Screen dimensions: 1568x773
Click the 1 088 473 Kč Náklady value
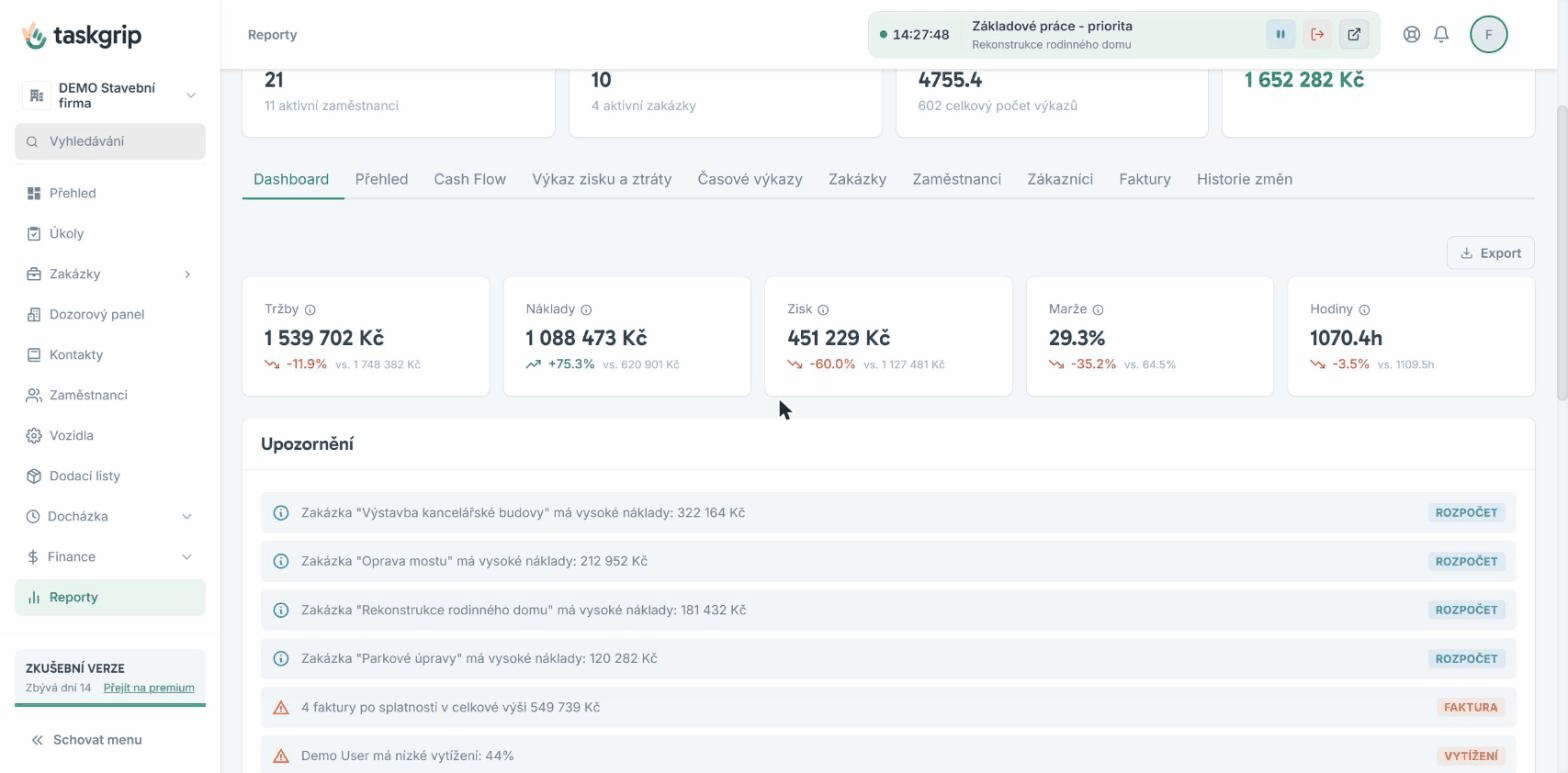tap(586, 338)
